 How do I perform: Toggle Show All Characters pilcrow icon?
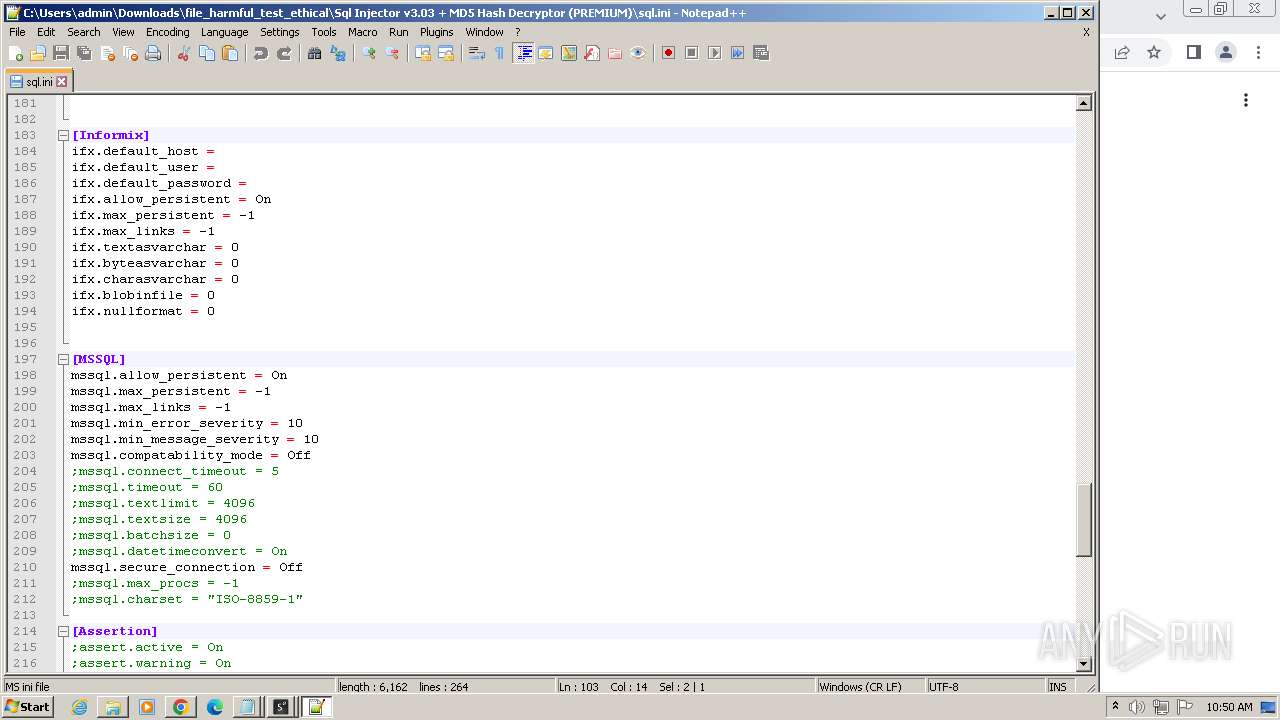pos(500,53)
